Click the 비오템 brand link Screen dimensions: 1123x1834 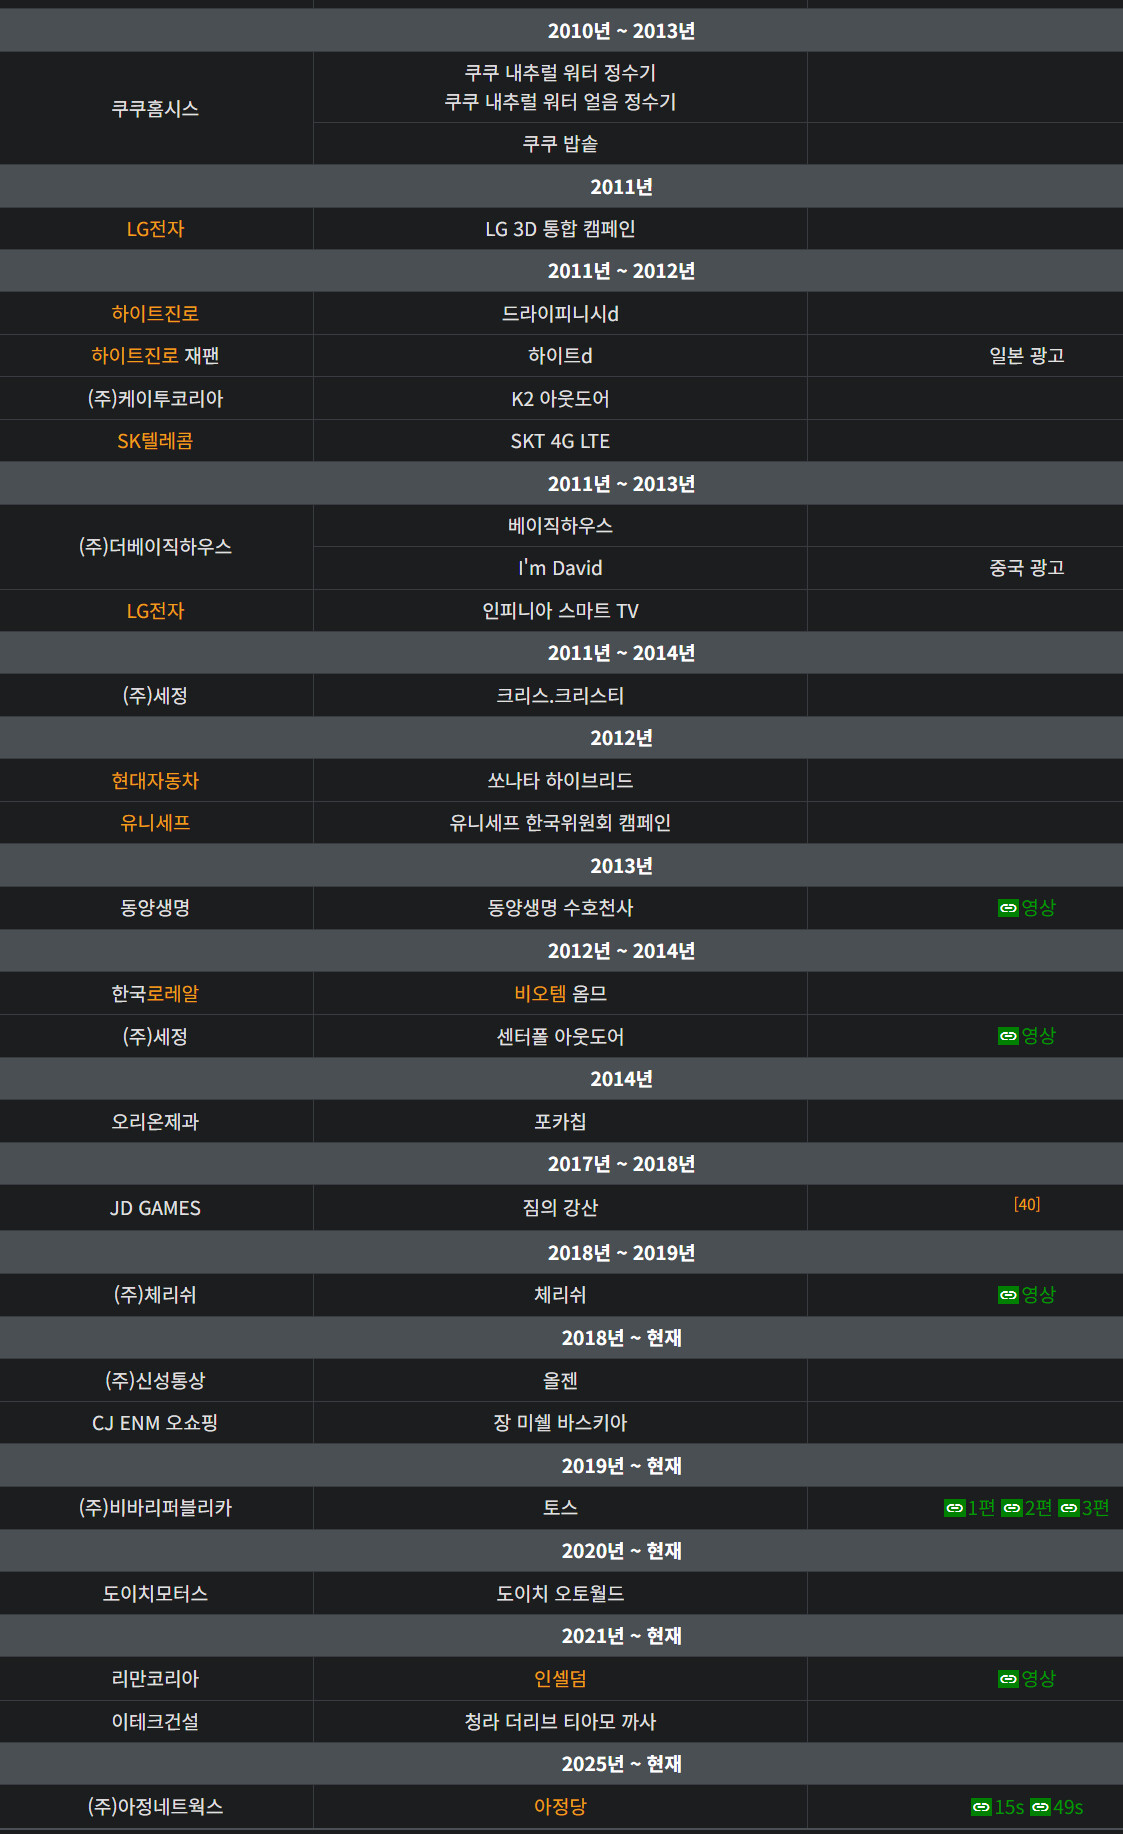(x=540, y=994)
